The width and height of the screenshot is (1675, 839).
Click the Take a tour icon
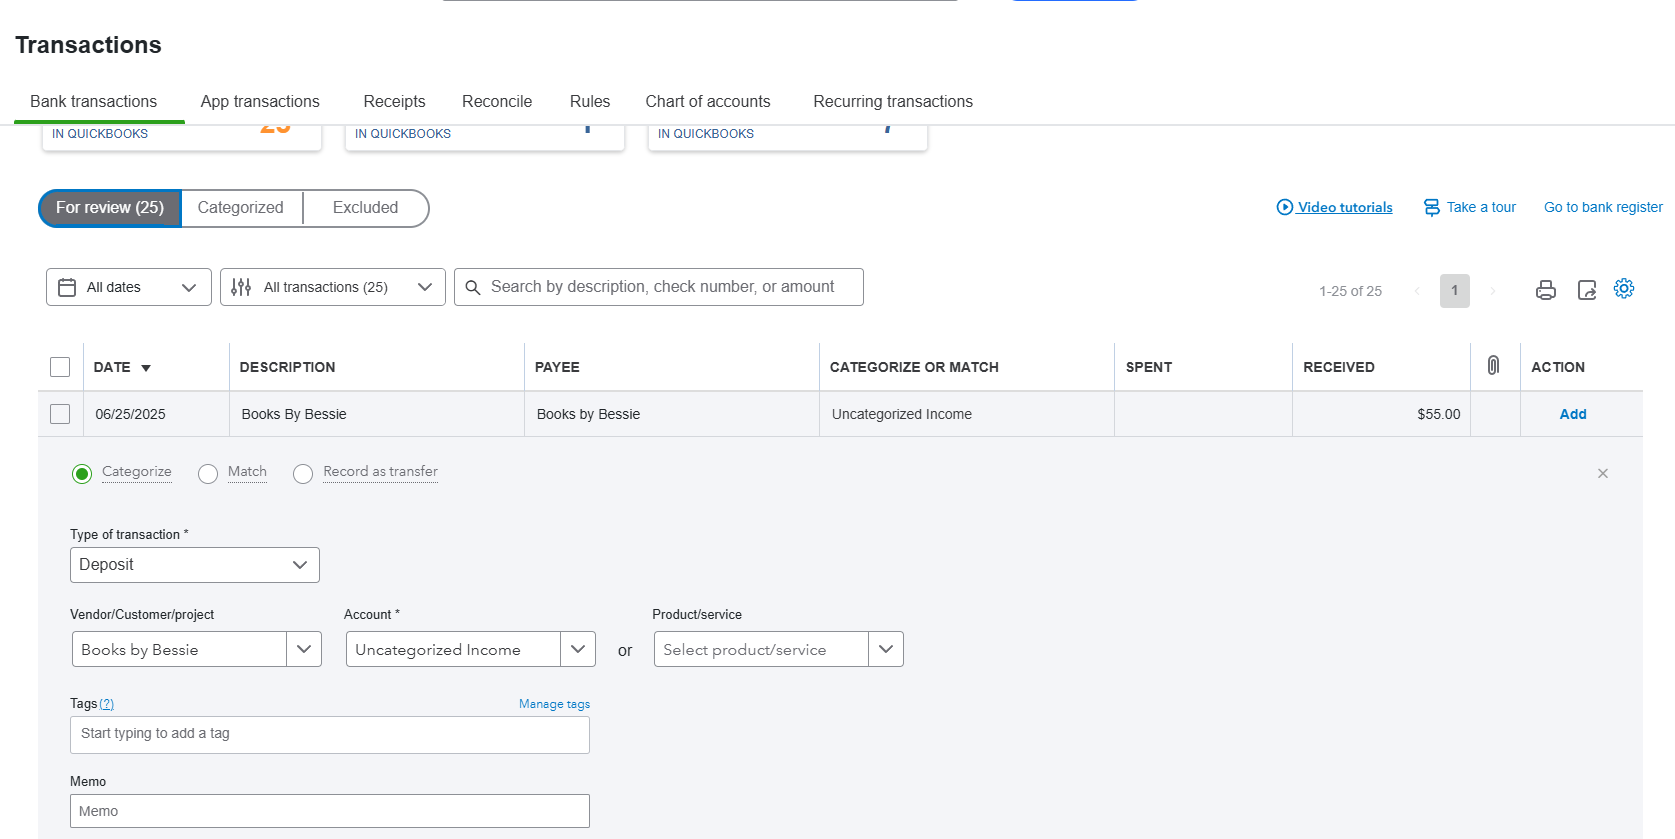[1432, 207]
